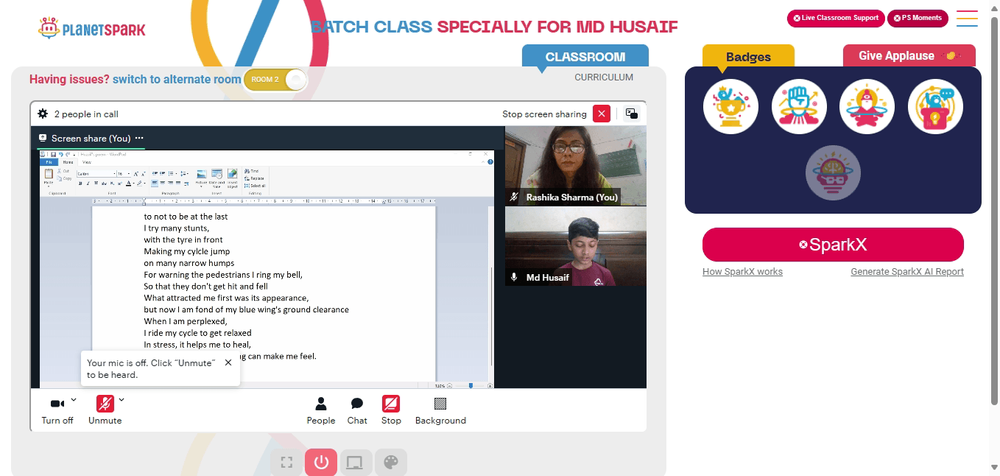Award the meditating guru badge
The height and width of the screenshot is (476, 1000).
(867, 107)
